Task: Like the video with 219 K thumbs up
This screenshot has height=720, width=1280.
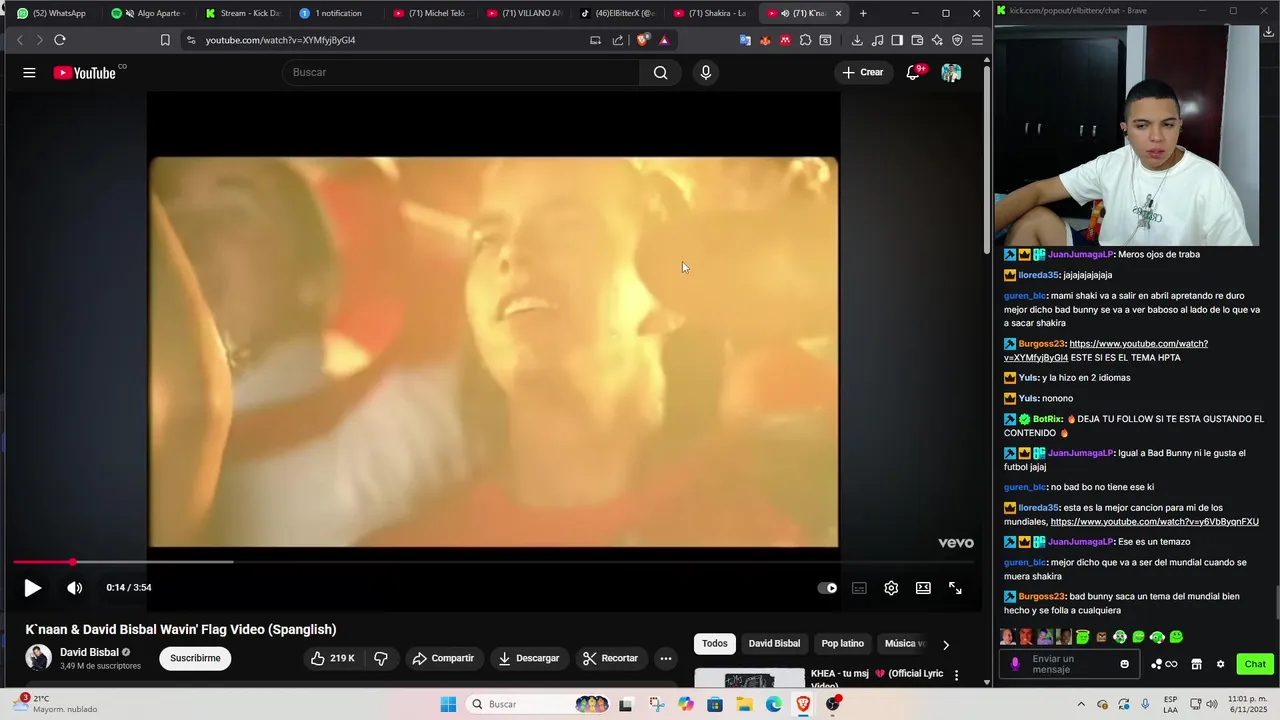Action: (x=333, y=658)
